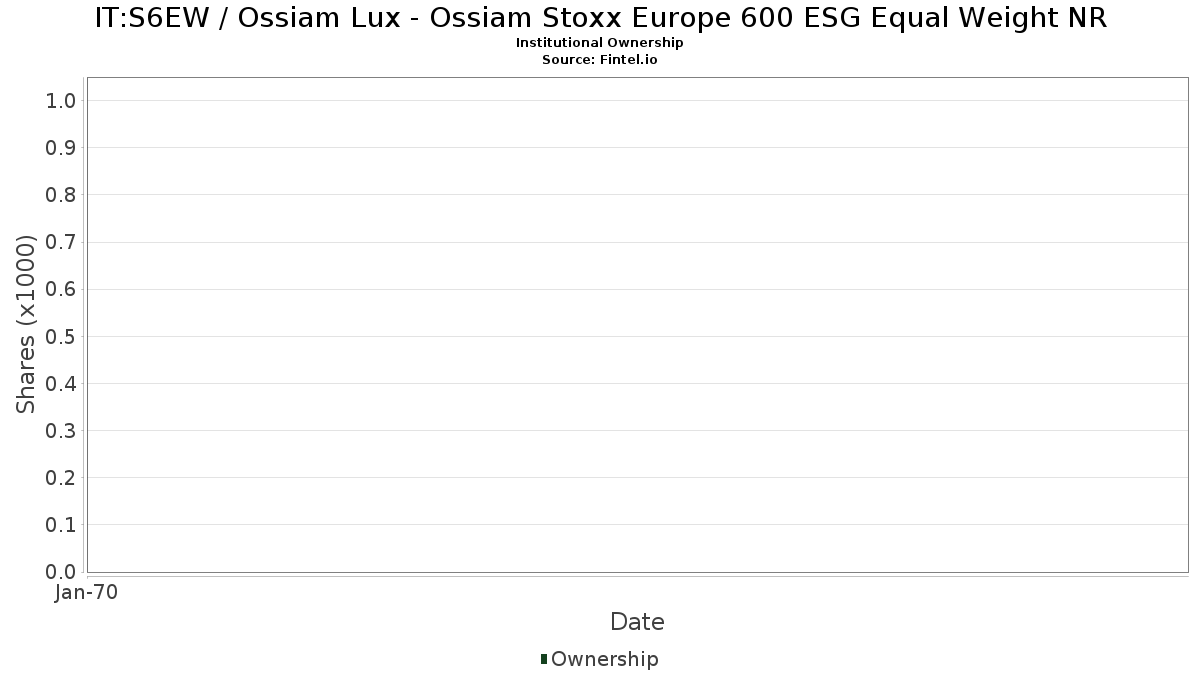Click the 0.8 y-axis tick label
This screenshot has width=1200, height=675.
click(61, 195)
